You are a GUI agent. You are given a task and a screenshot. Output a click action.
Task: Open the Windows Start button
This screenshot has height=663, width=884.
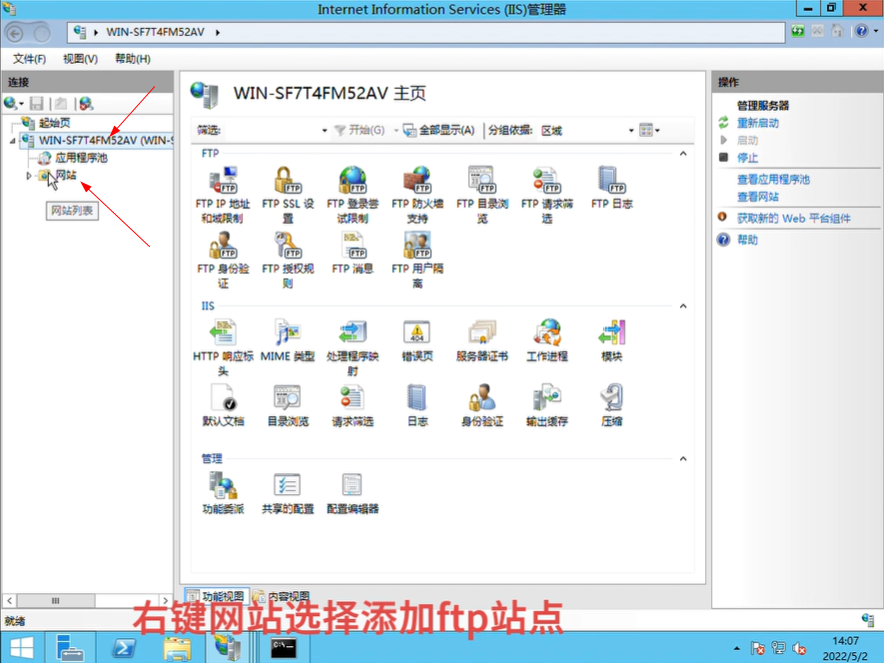point(22,648)
